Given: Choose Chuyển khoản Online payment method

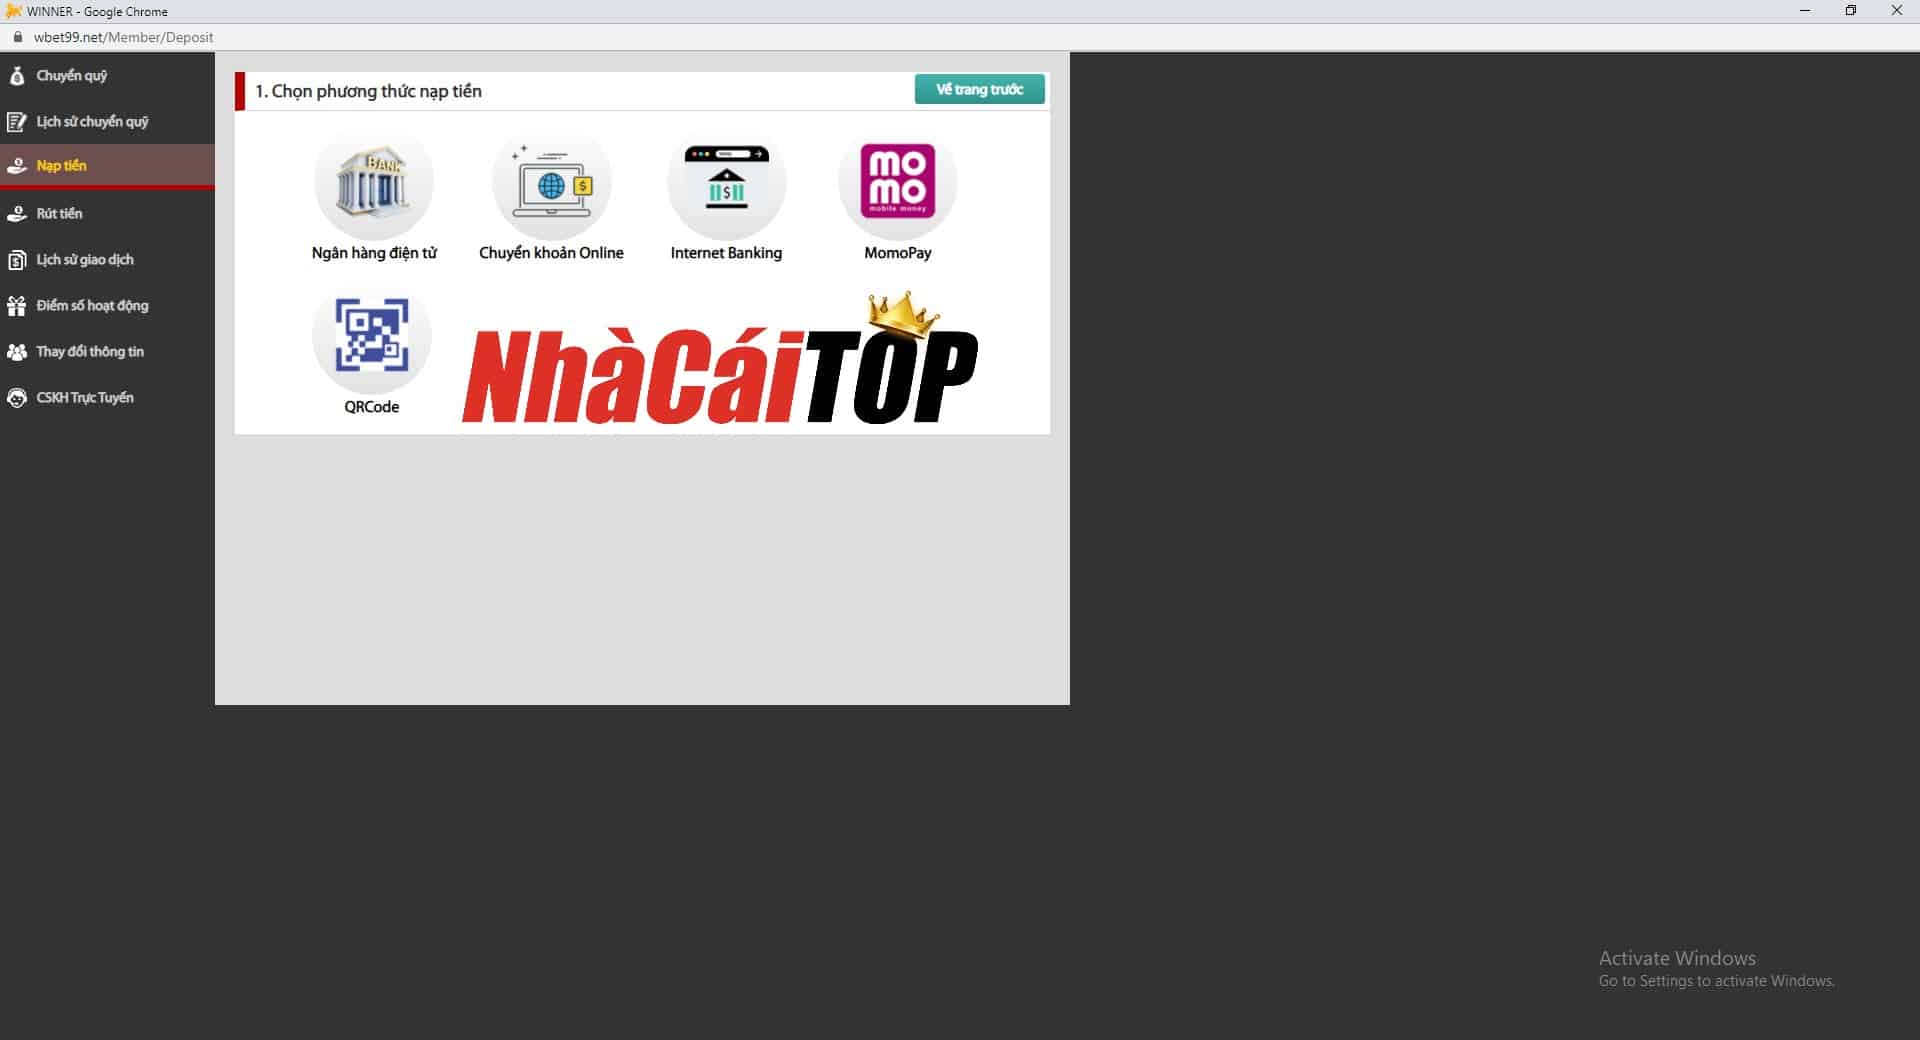Looking at the screenshot, I should 551,185.
